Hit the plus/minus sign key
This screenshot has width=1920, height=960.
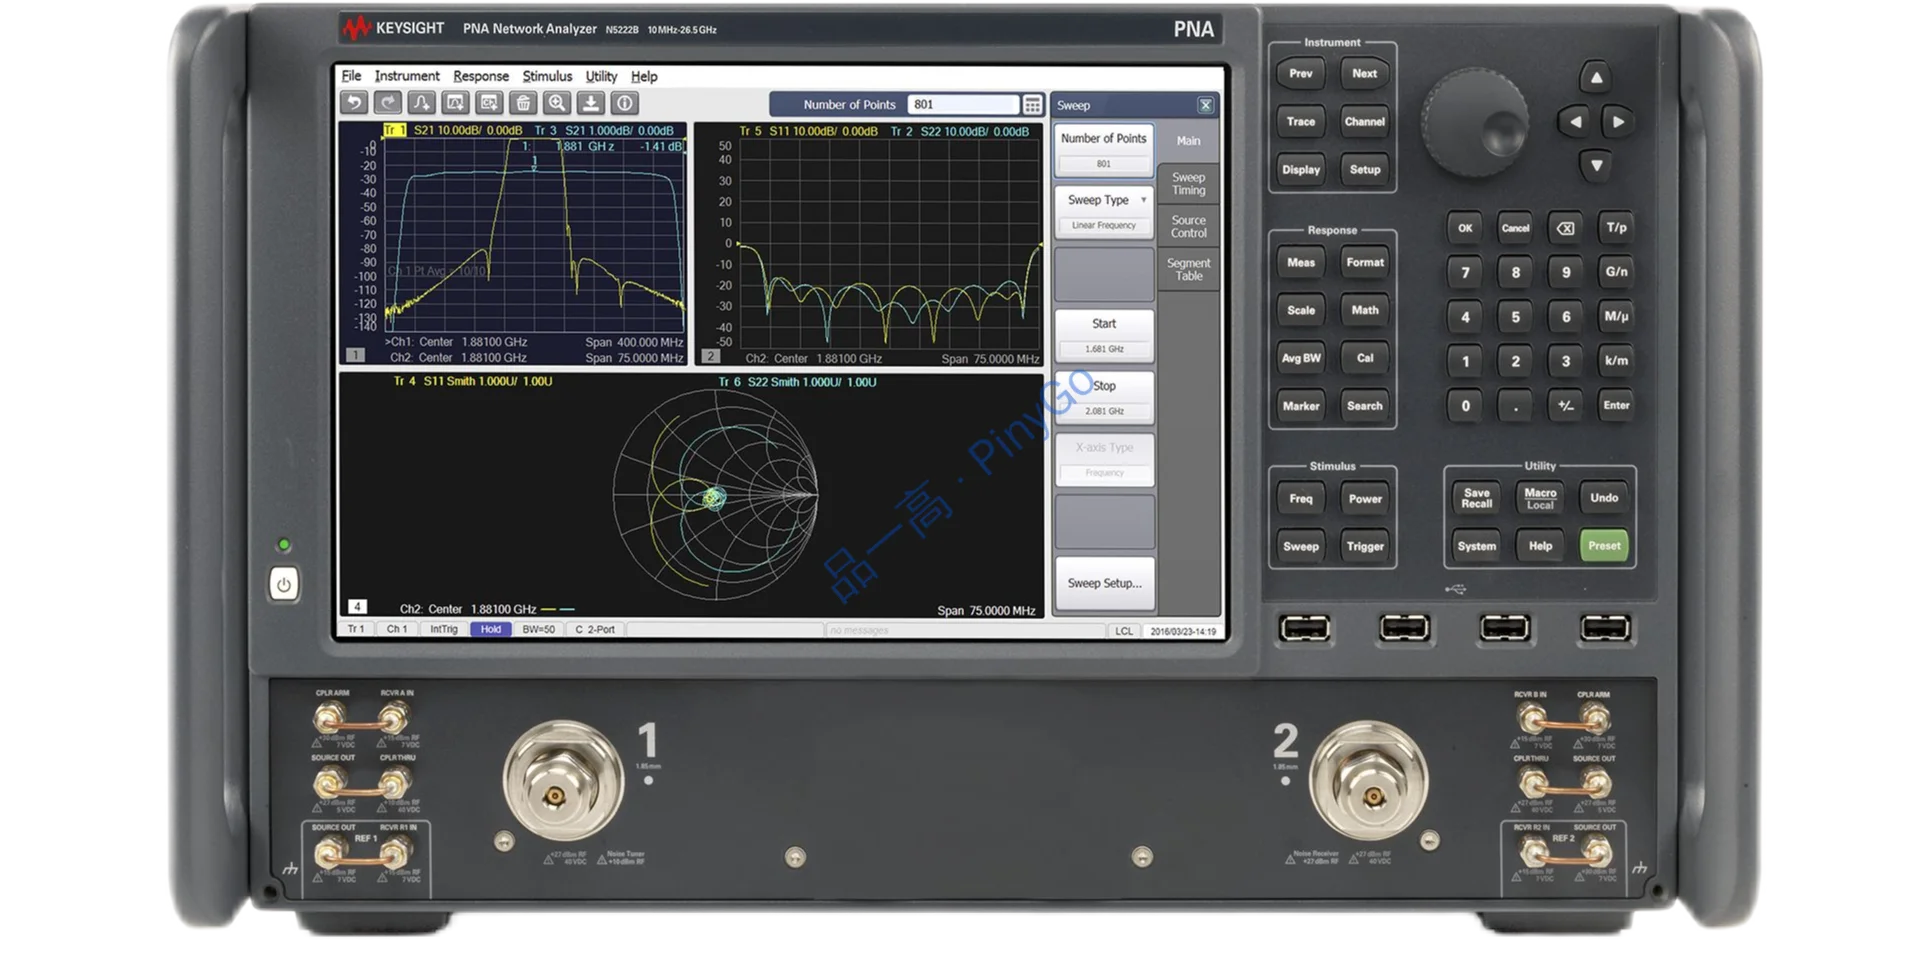(x=1566, y=405)
